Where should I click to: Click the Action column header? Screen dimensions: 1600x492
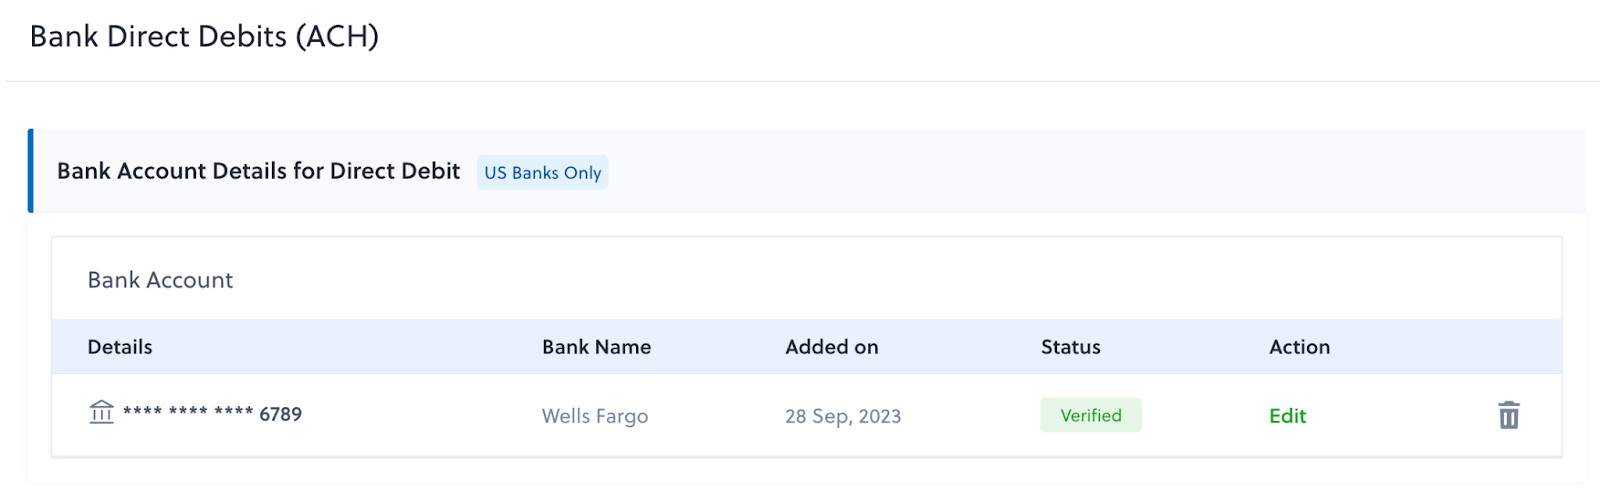point(1299,347)
